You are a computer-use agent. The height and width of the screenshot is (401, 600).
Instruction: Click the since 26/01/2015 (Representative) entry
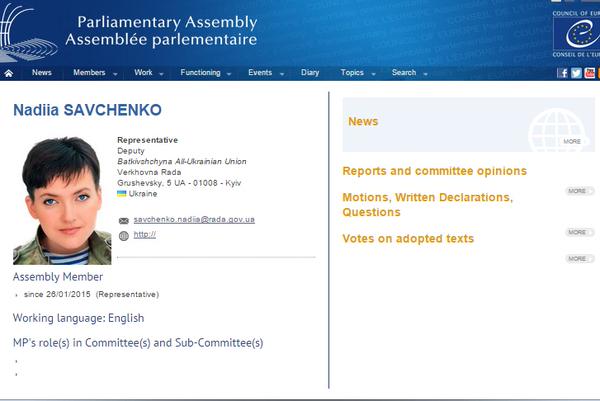(91, 294)
